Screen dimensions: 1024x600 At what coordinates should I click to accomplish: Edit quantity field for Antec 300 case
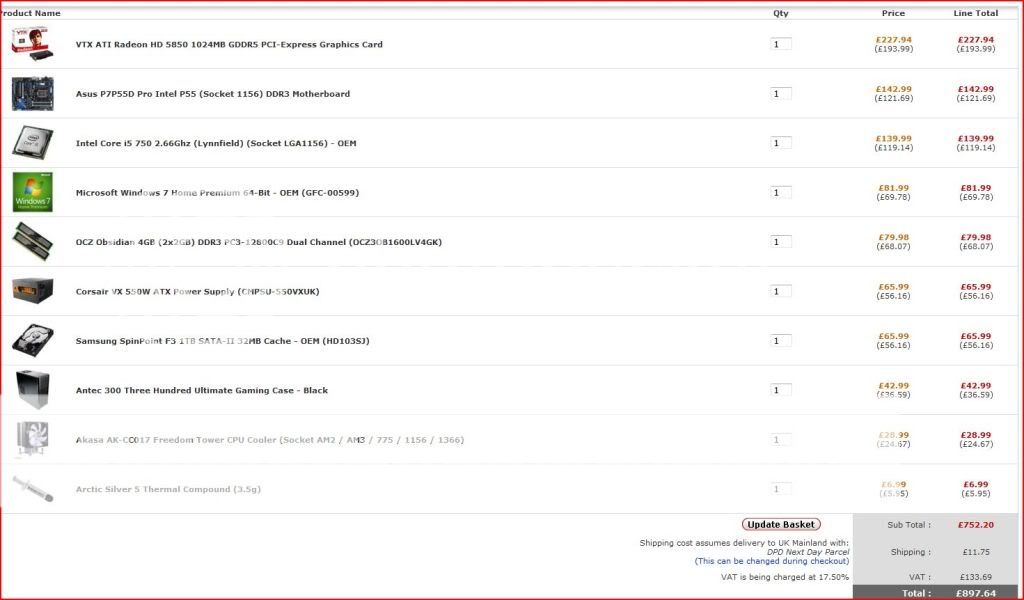pos(781,390)
